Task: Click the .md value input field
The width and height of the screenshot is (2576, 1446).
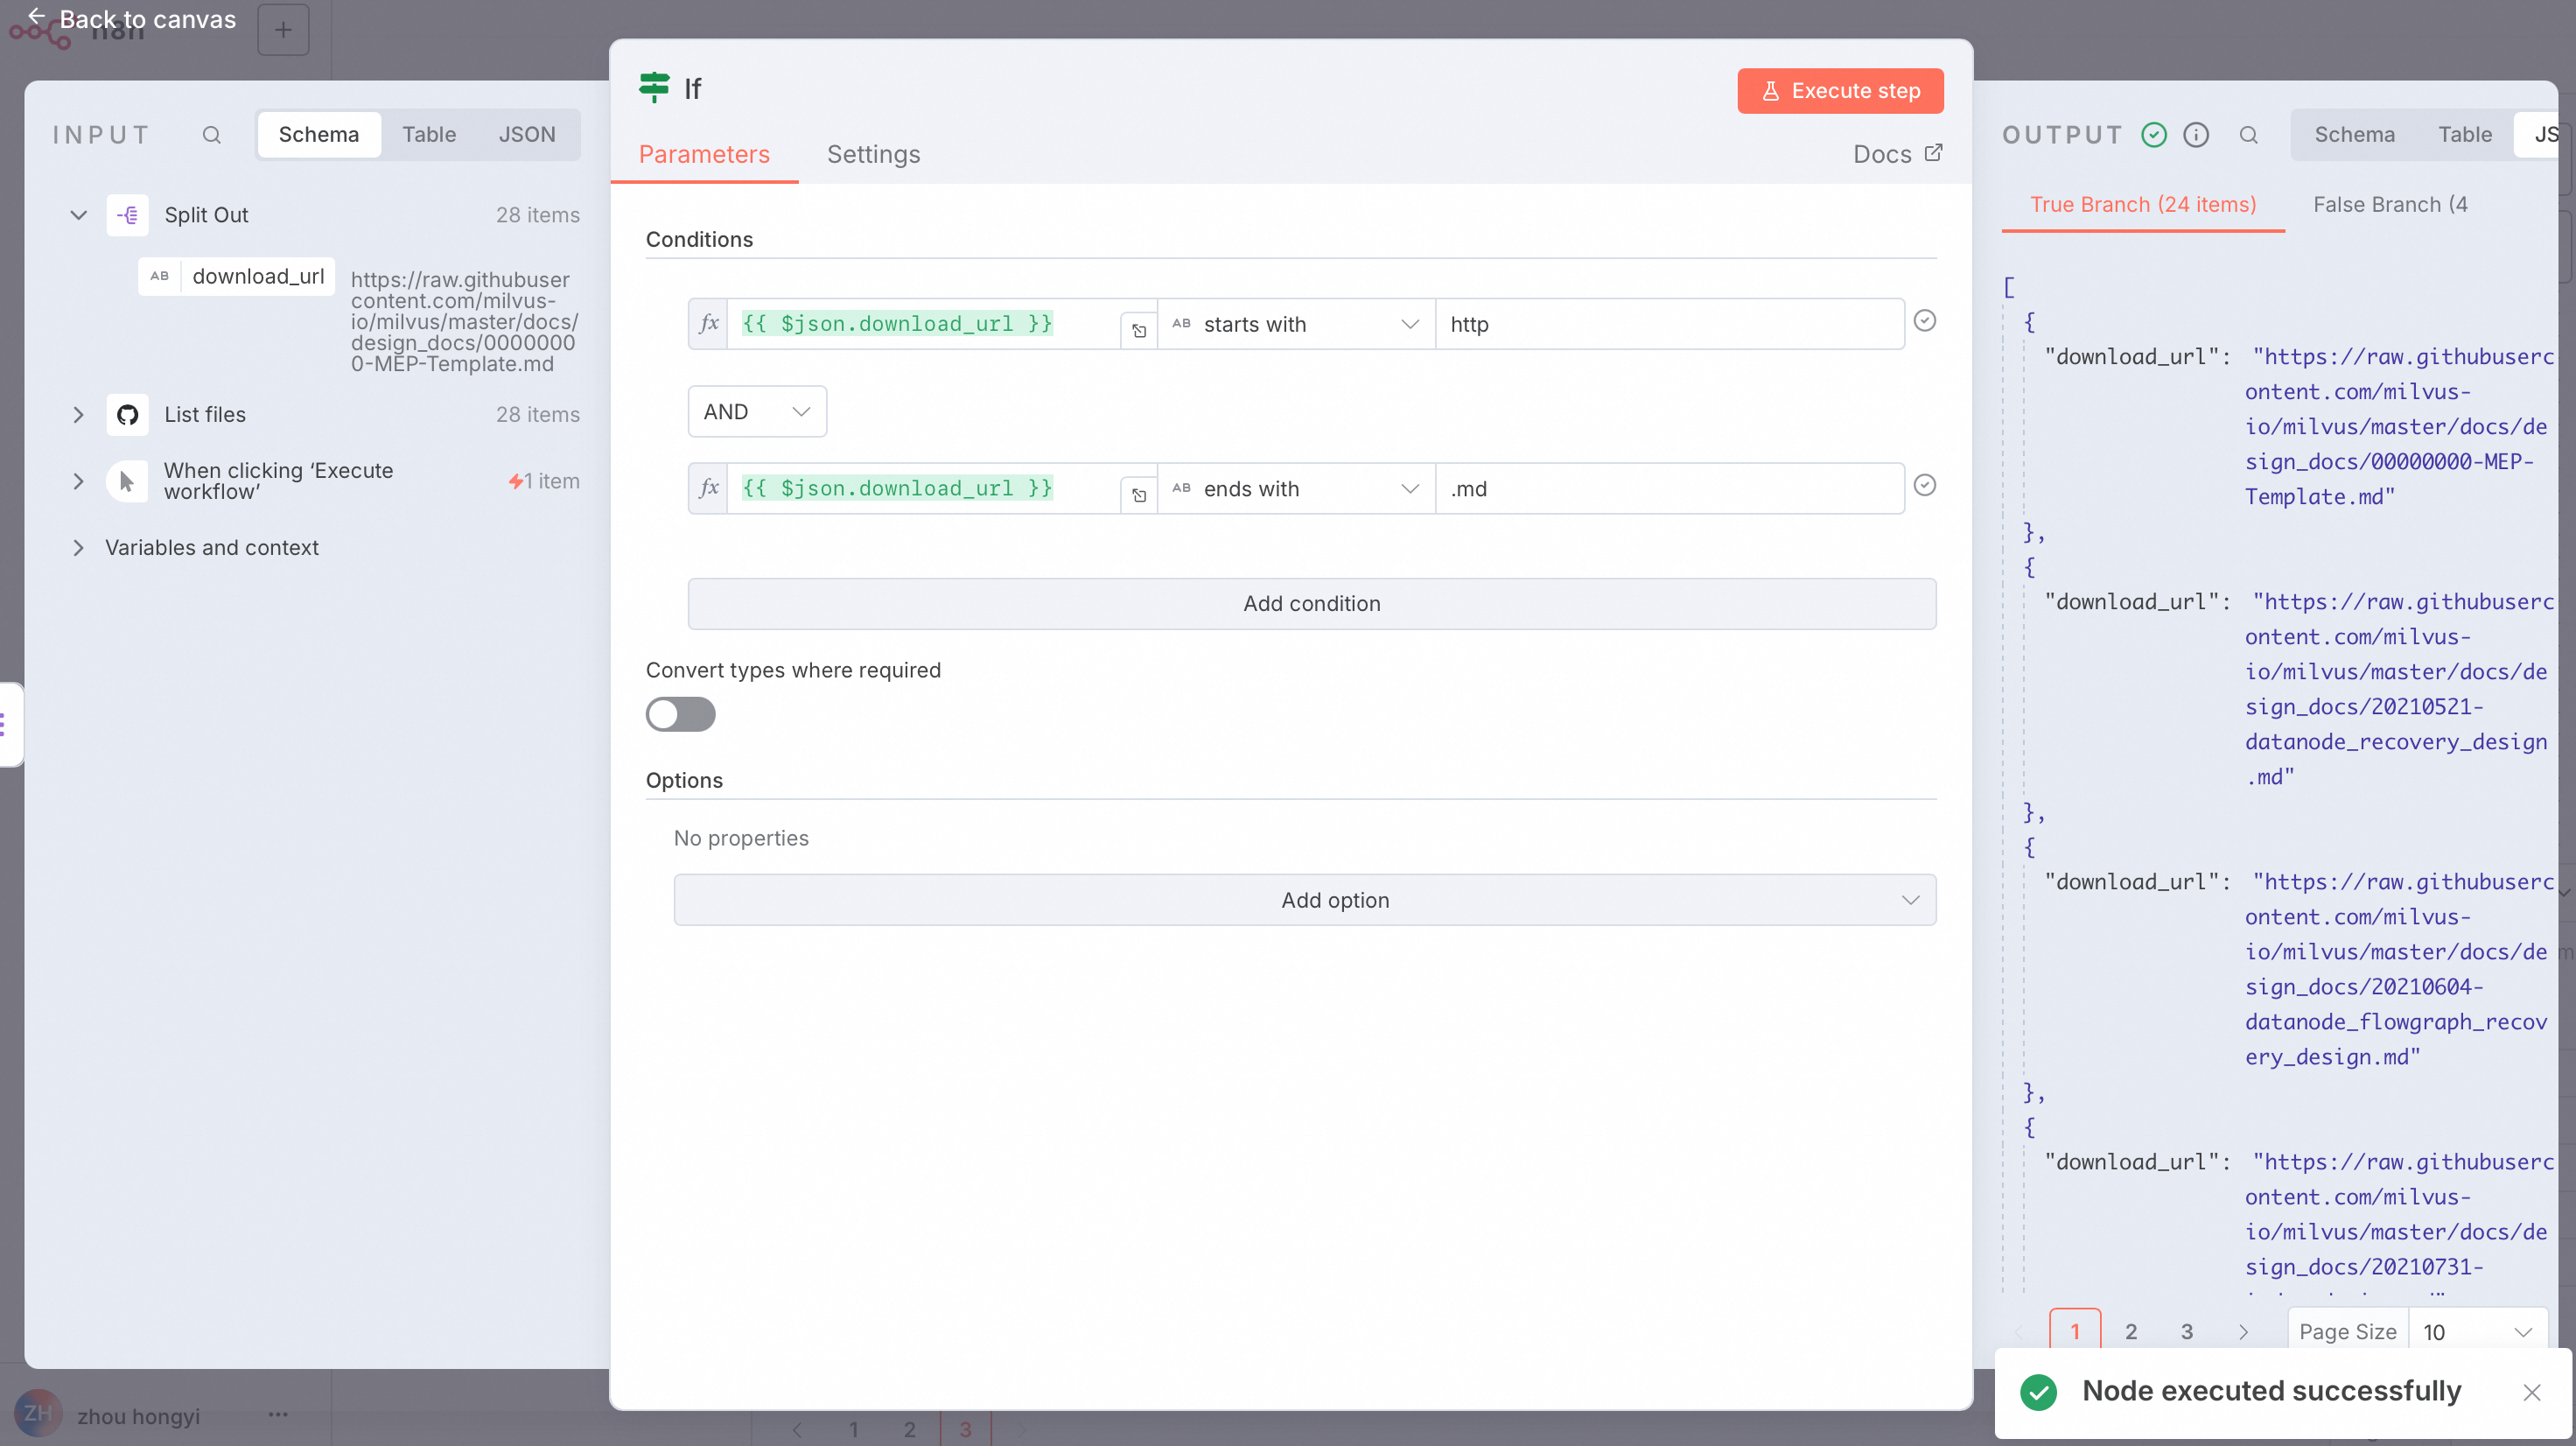Action: pyautogui.click(x=1668, y=489)
